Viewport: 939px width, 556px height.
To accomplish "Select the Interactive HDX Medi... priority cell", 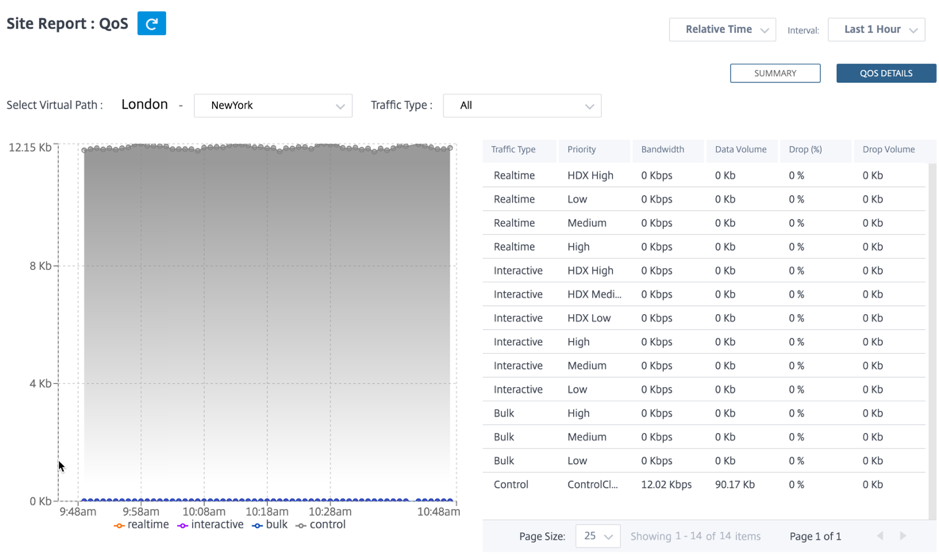I will click(x=594, y=294).
